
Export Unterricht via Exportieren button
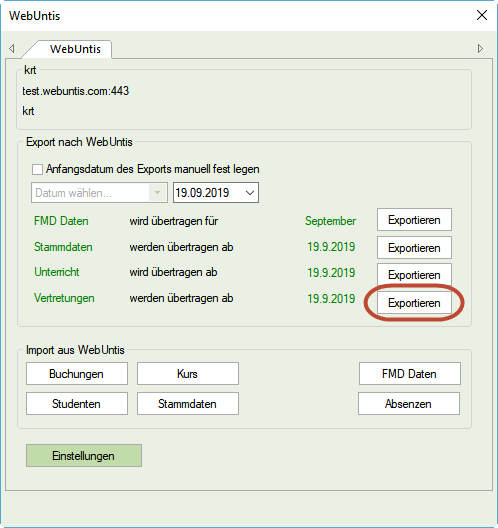(x=414, y=274)
